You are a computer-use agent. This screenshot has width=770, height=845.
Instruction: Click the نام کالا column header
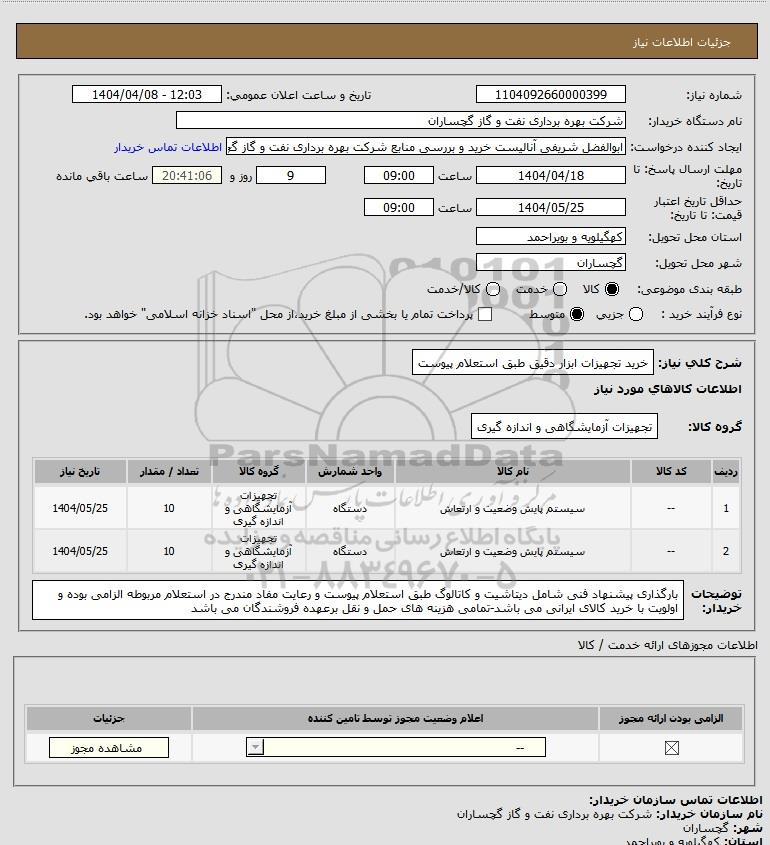click(512, 472)
